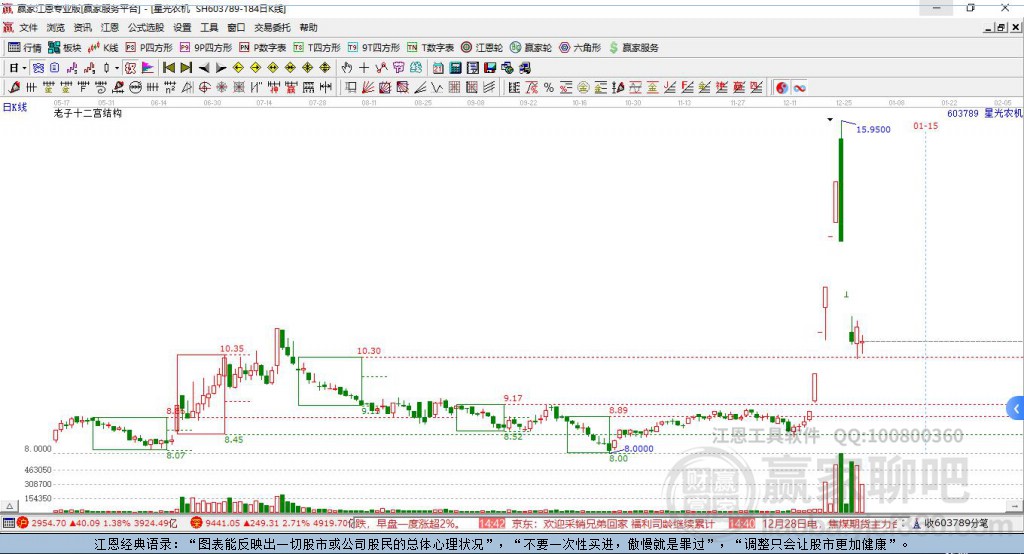Open the P数字表 tool
The image size is (1024, 554).
click(263, 48)
